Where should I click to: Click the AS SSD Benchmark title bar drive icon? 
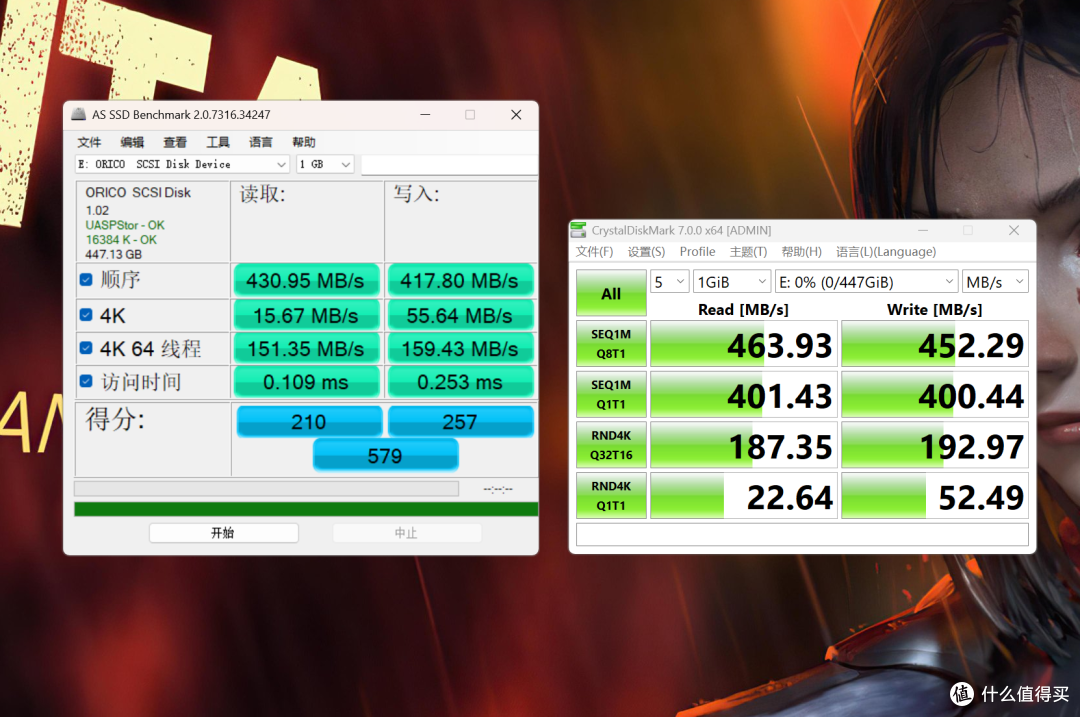[x=79, y=114]
